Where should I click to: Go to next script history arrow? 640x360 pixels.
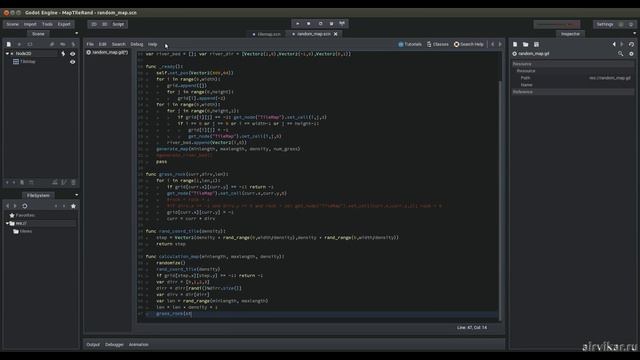(x=500, y=44)
